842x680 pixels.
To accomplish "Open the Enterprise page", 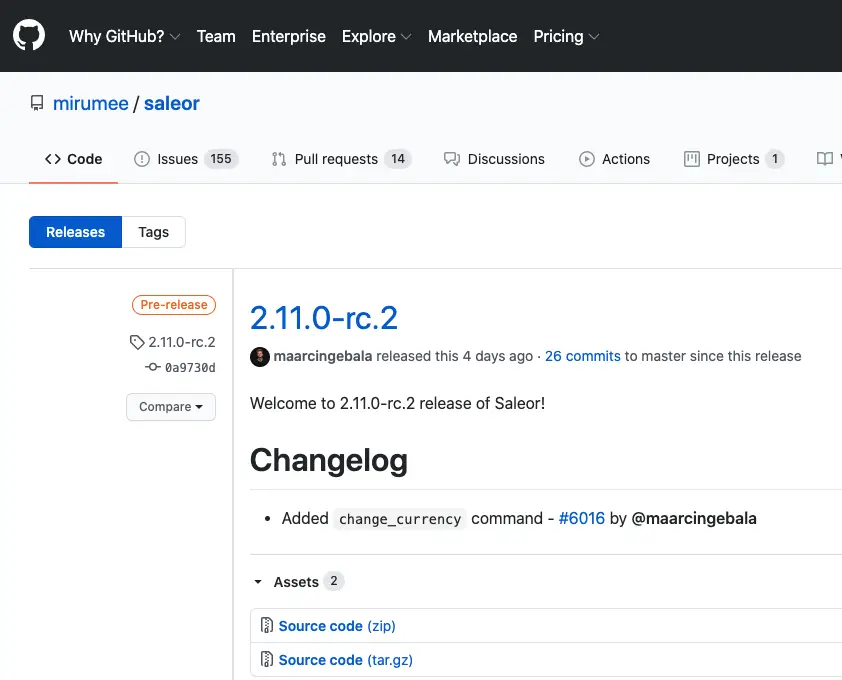I will click(x=289, y=36).
